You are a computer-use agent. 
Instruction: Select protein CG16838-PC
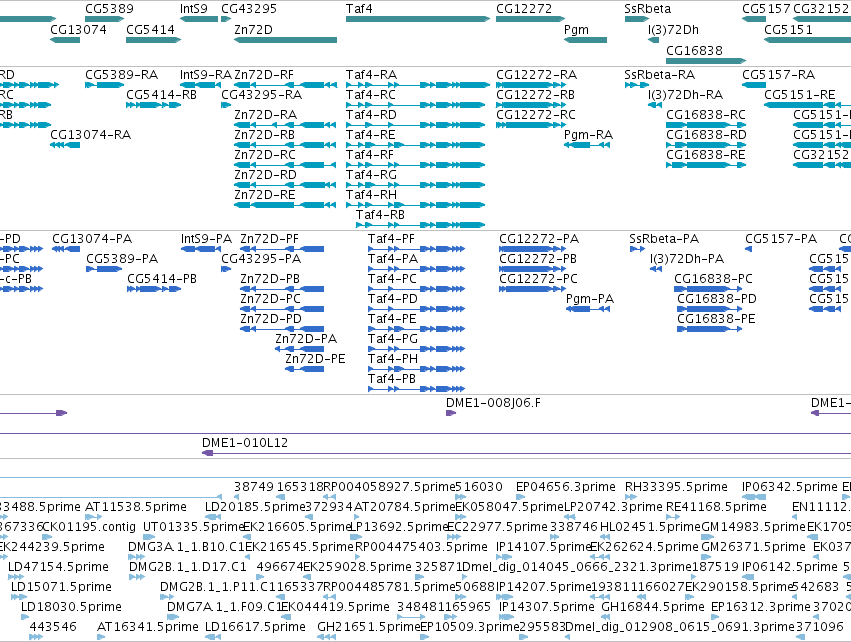(708, 289)
